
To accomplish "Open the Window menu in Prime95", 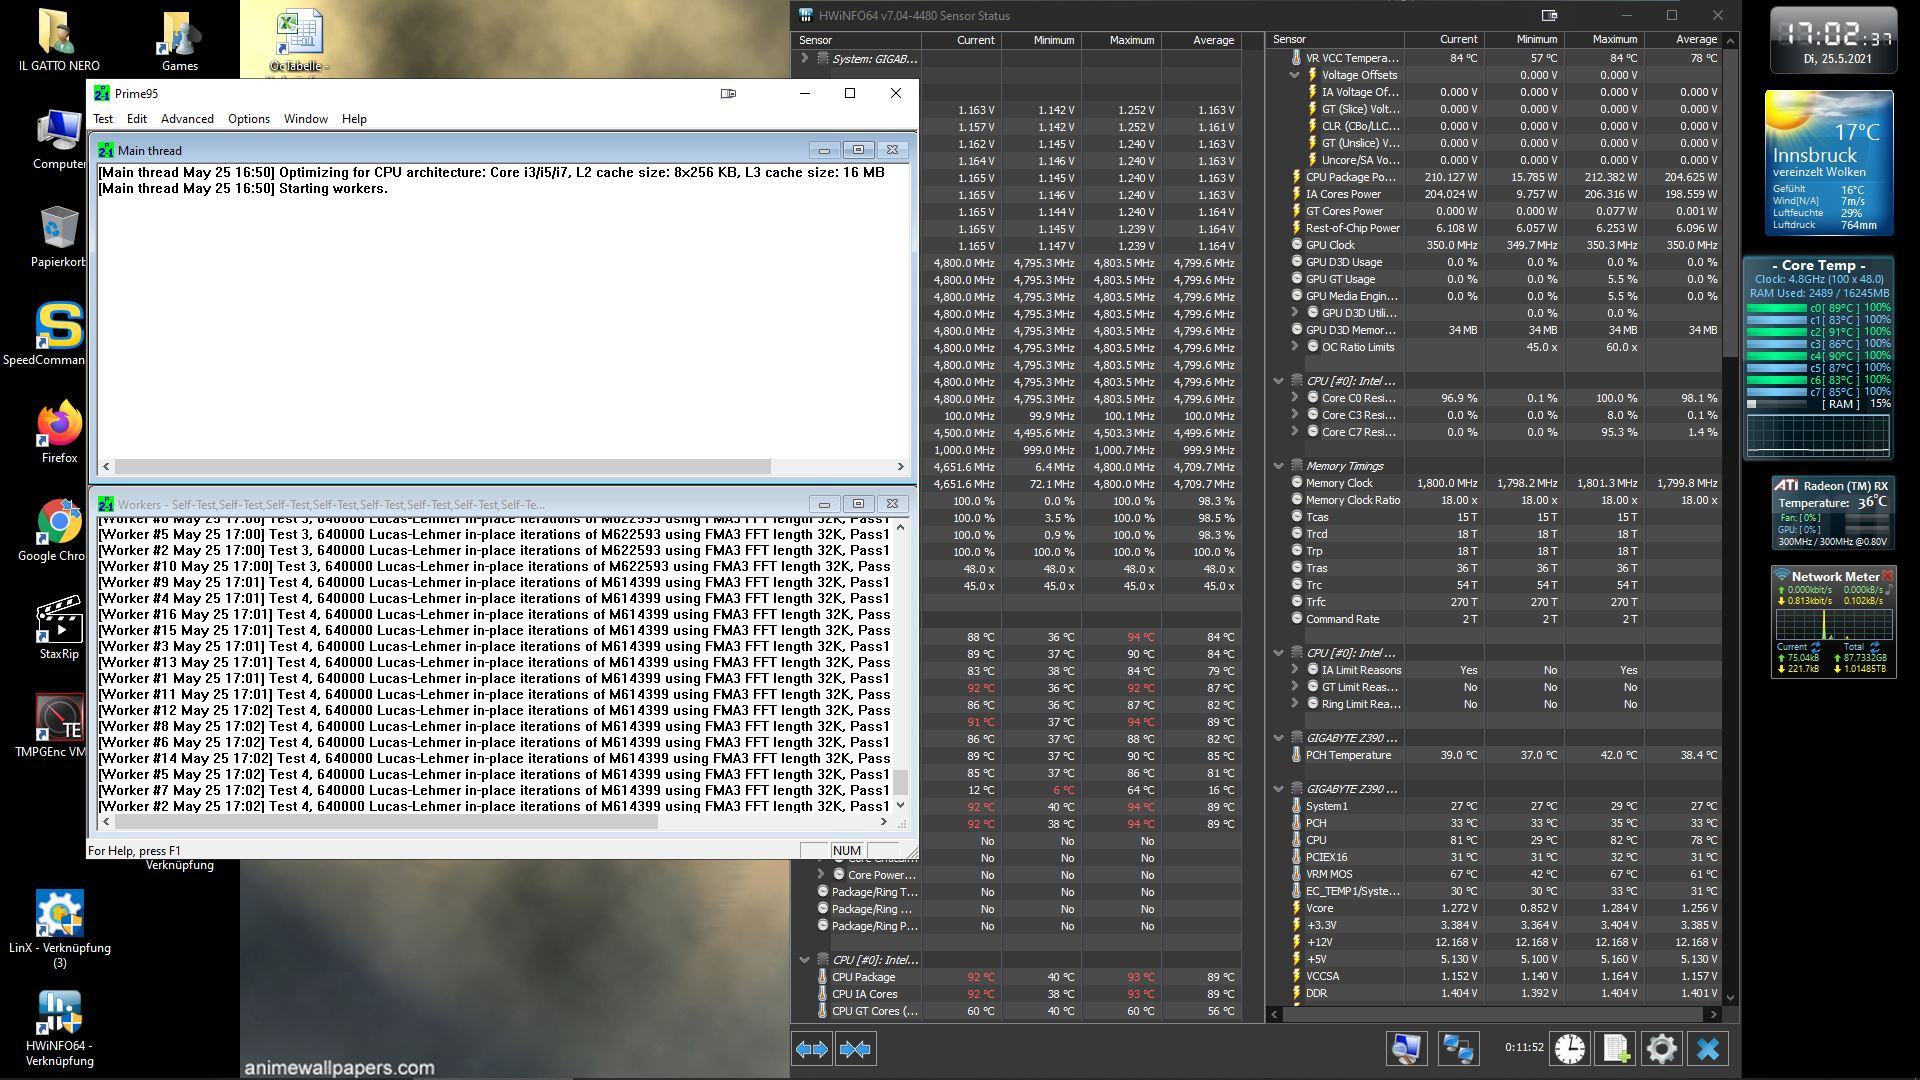I will click(x=305, y=118).
